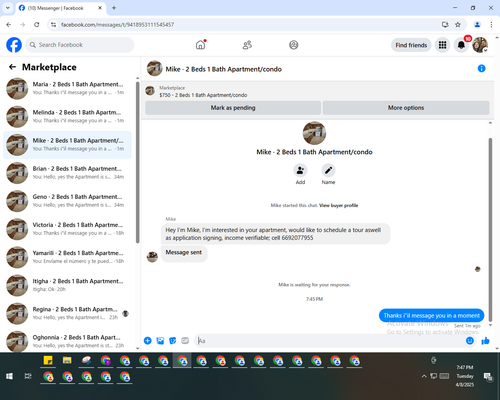Click the browser back arrow
Viewport: 500px width, 400px height.
point(9,24)
